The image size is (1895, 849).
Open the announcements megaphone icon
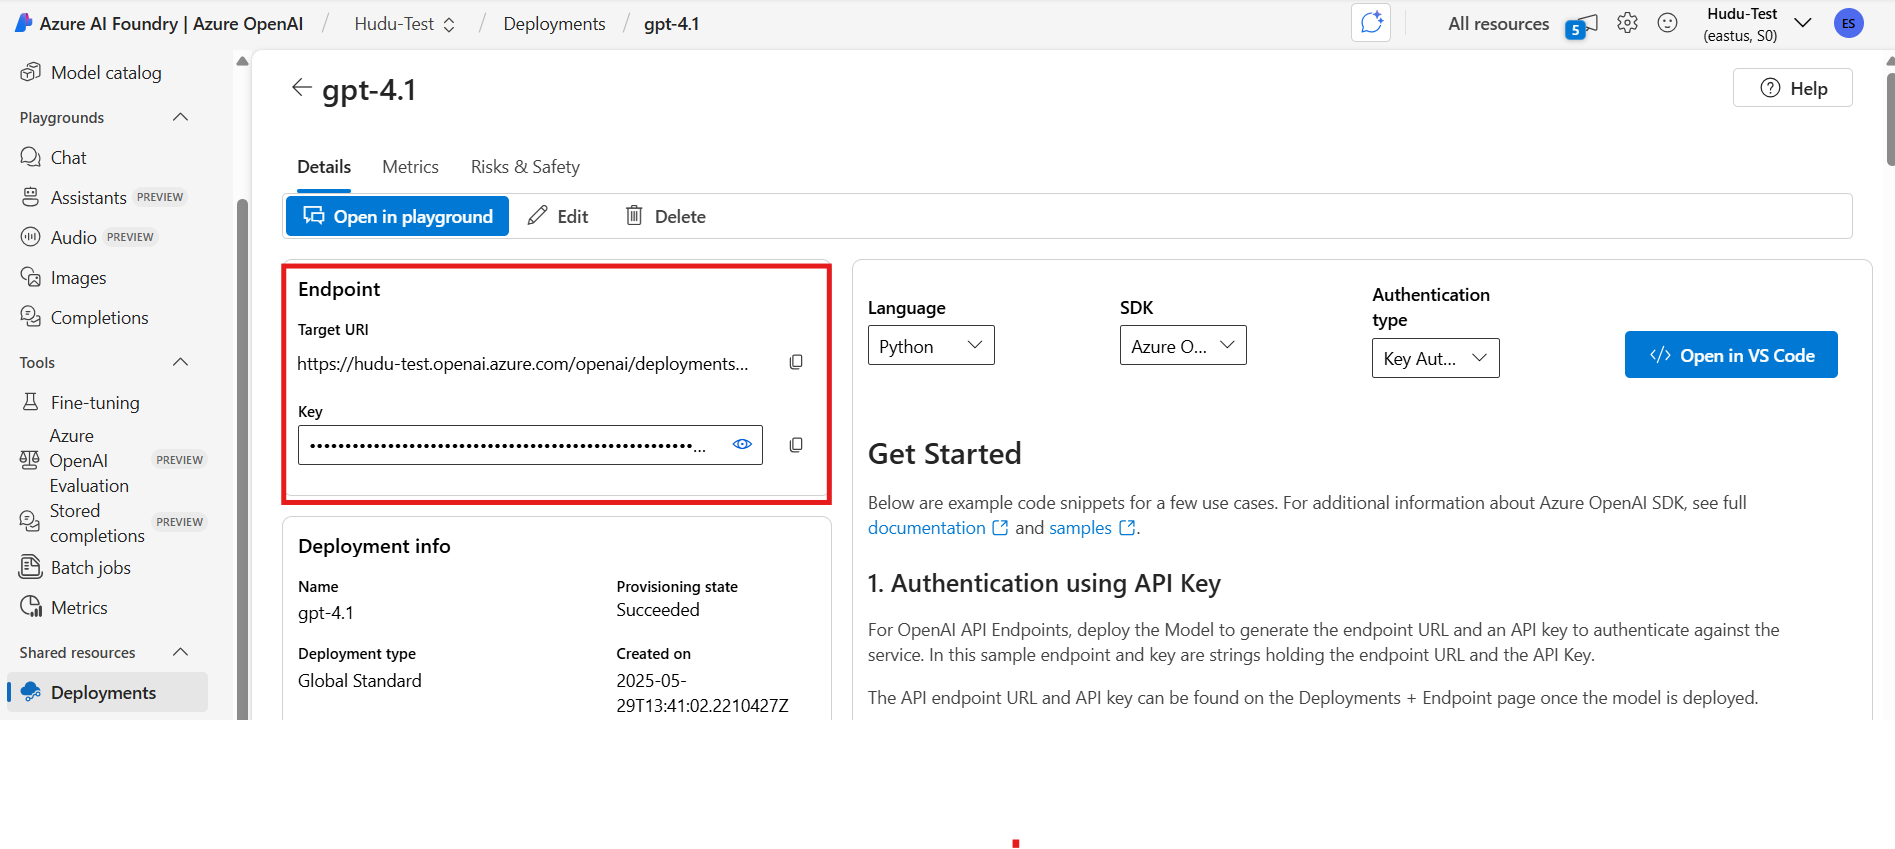[x=1582, y=25]
